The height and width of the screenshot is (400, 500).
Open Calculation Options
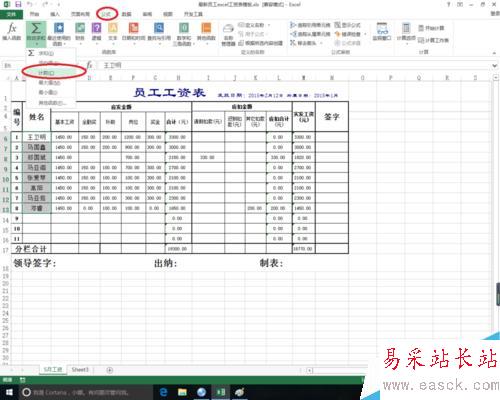[406, 32]
